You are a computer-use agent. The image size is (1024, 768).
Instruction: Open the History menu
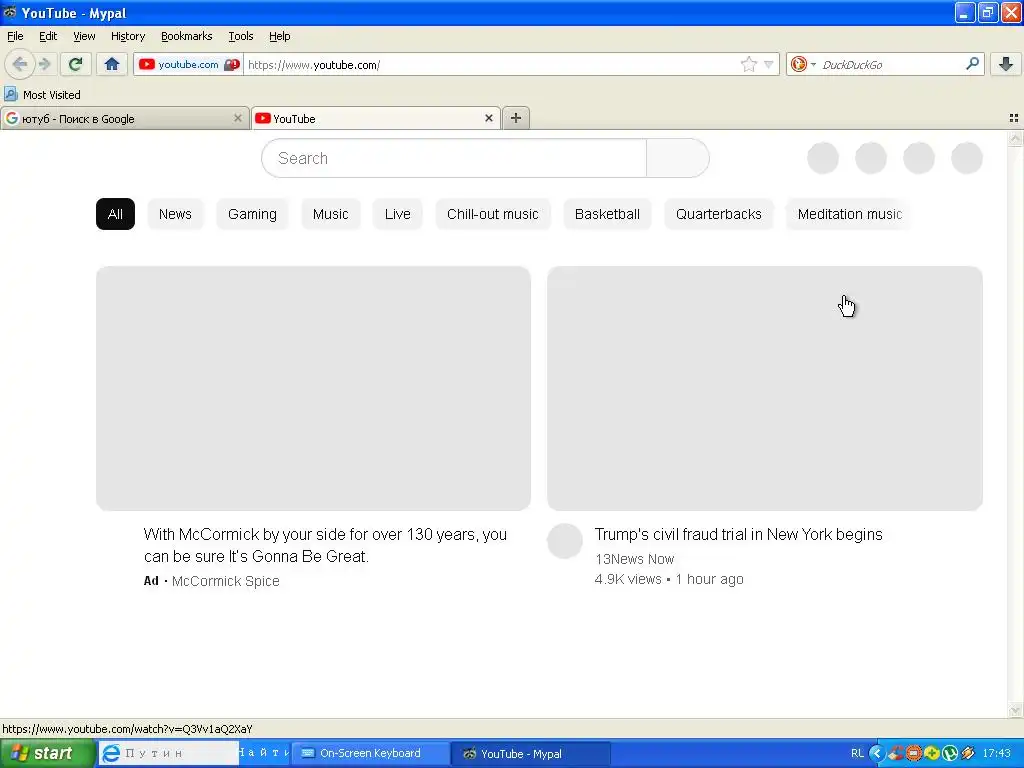[x=127, y=36]
